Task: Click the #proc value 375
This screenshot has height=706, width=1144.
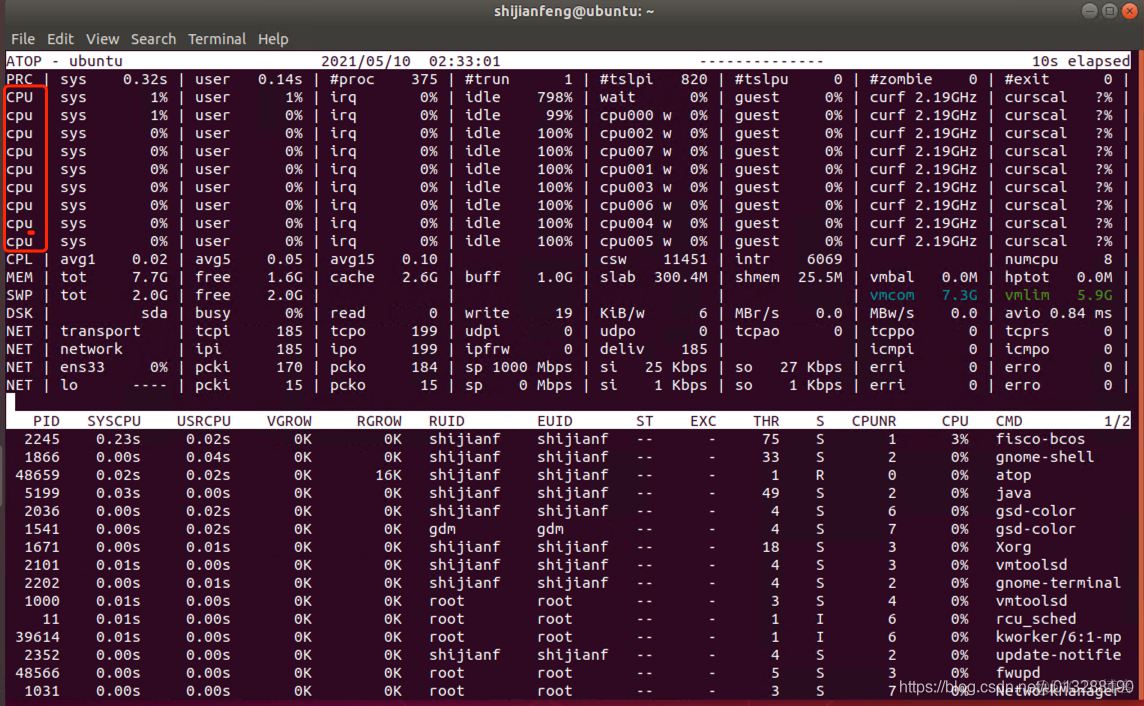Action: pyautogui.click(x=424, y=79)
